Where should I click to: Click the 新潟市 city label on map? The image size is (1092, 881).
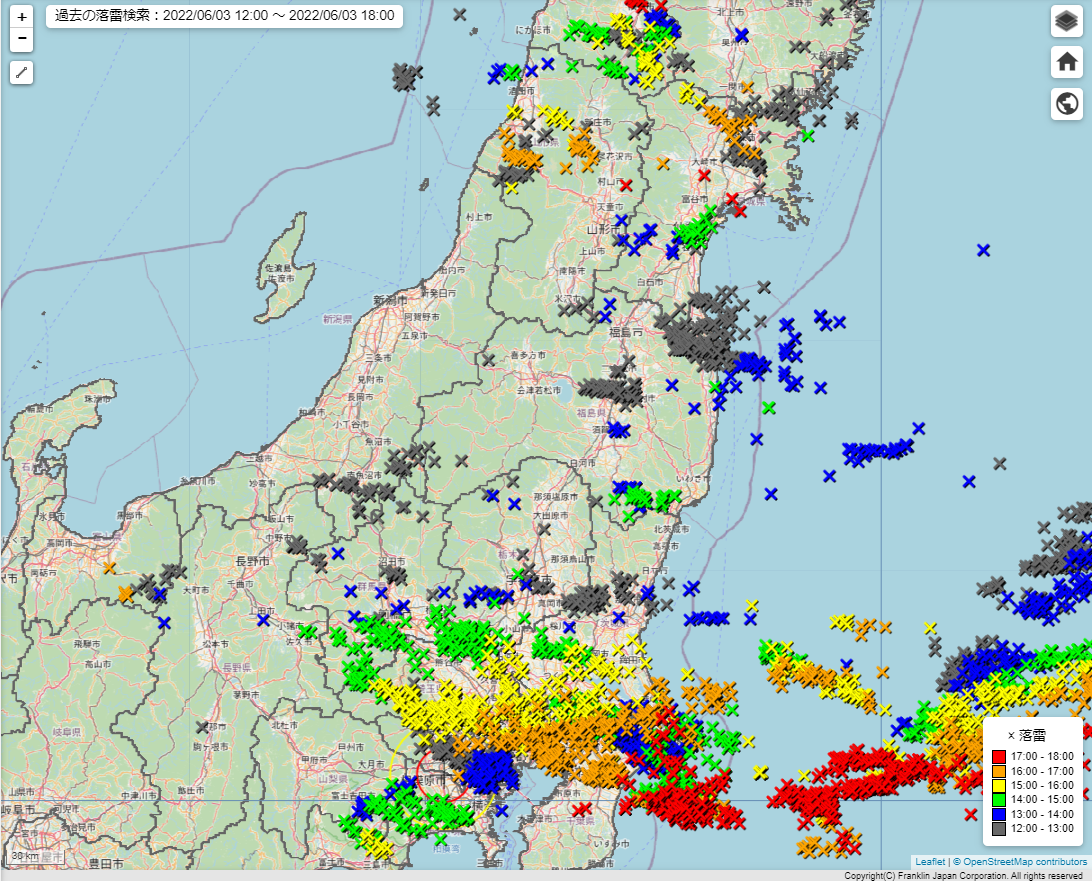point(389,300)
